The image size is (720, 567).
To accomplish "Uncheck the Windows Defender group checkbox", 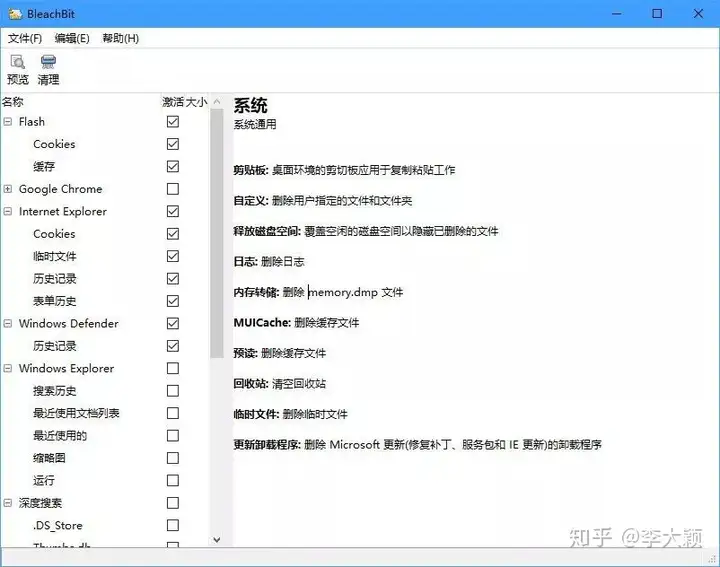I will [173, 324].
